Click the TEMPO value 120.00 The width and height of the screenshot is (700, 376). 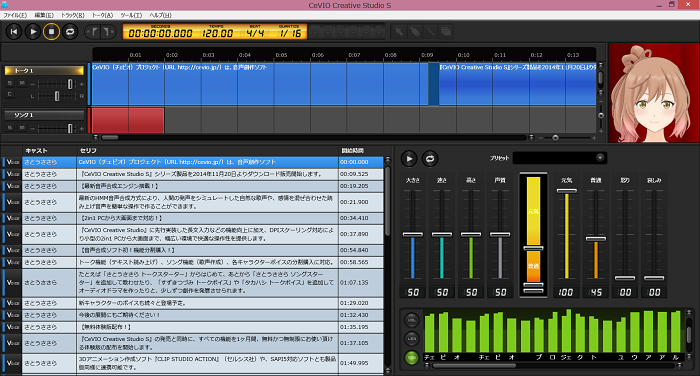pyautogui.click(x=217, y=33)
